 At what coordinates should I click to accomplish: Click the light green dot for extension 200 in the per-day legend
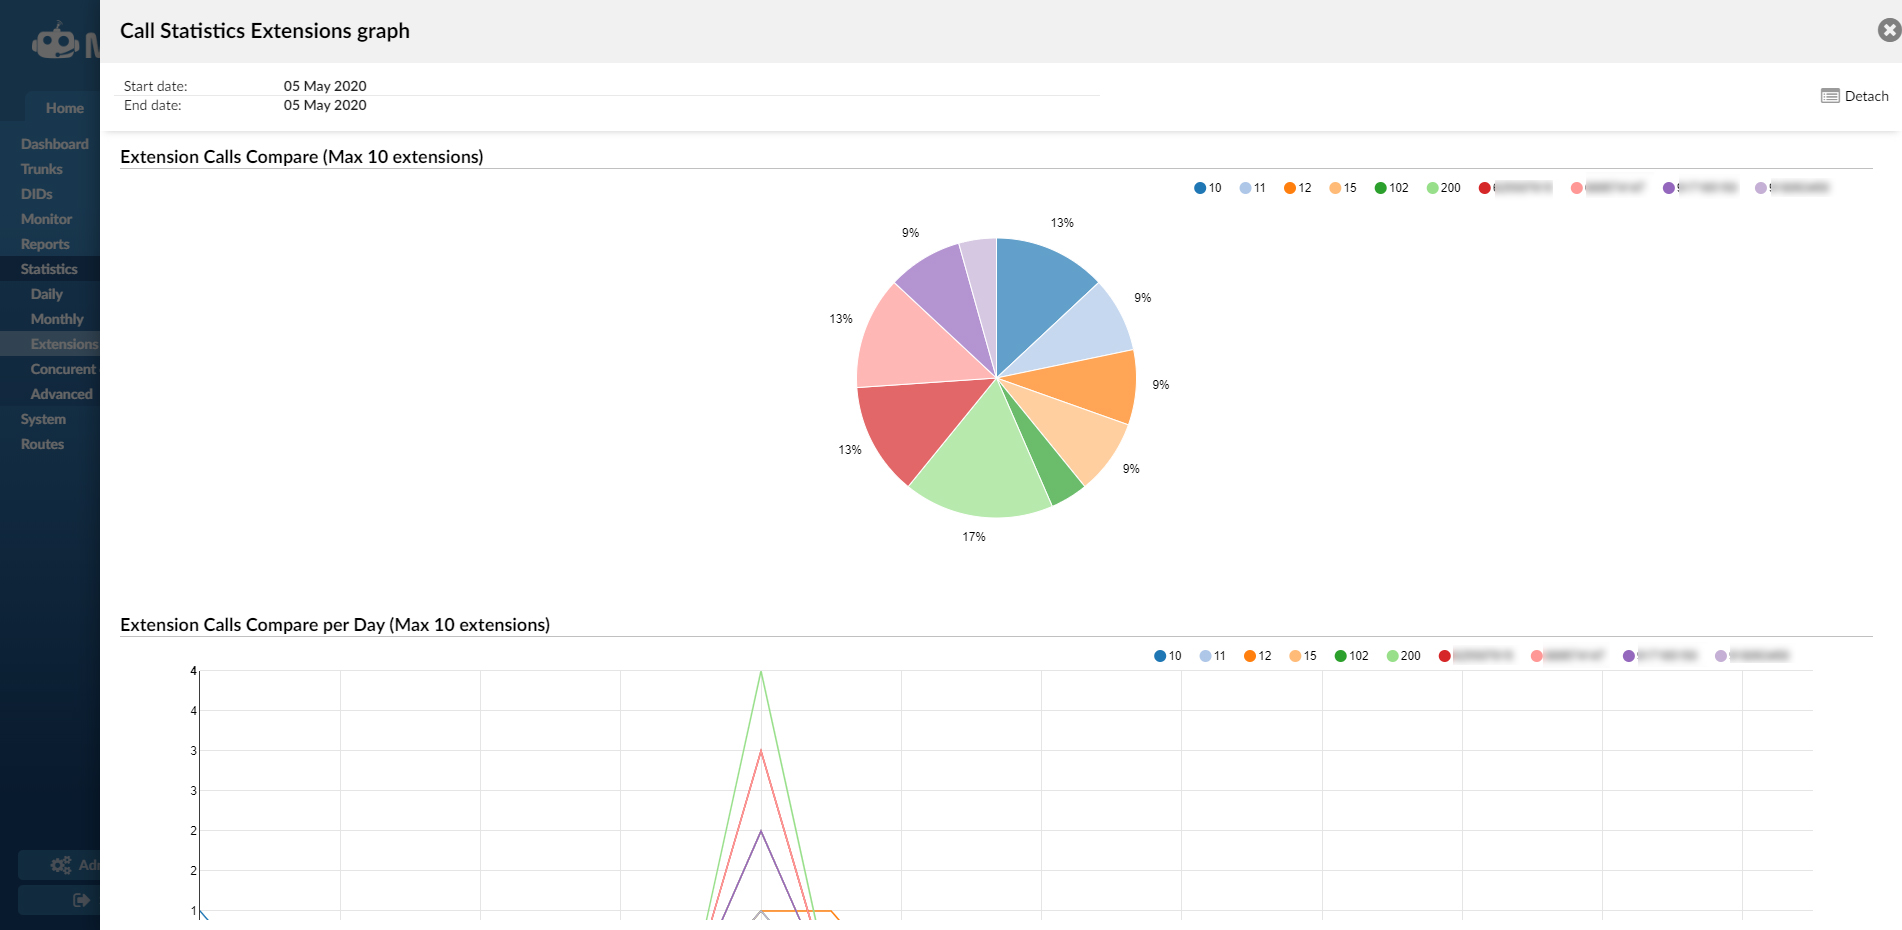coord(1392,656)
